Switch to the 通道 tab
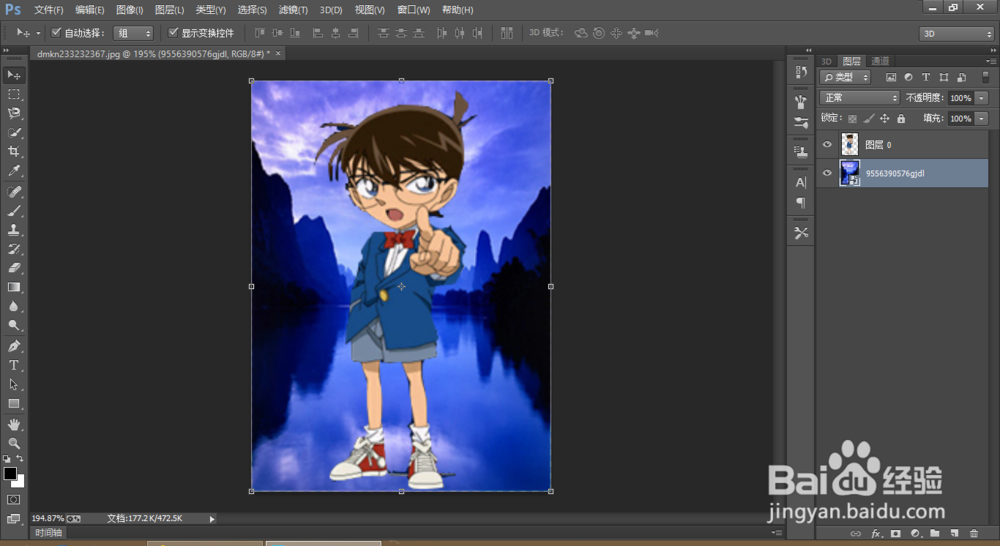The height and width of the screenshot is (546, 1000). (879, 61)
